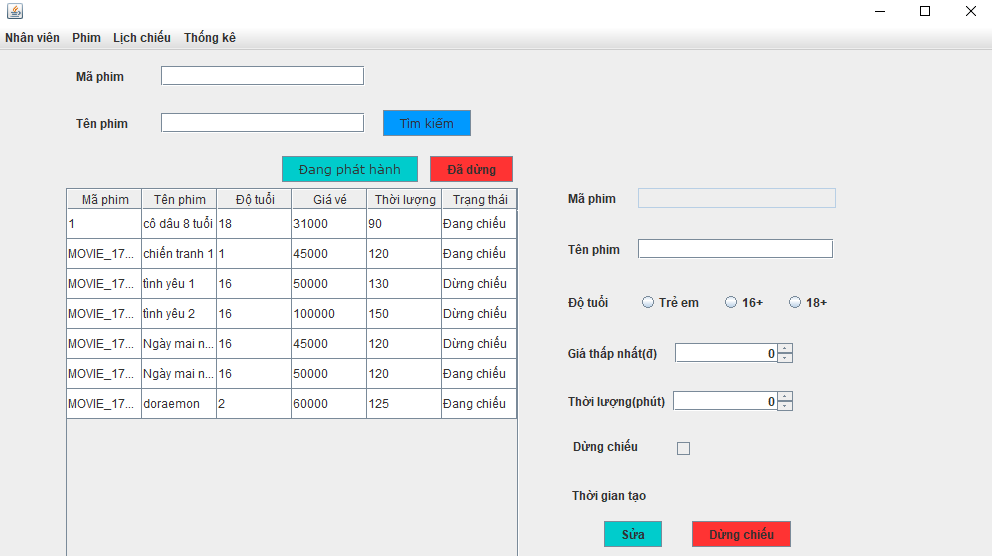Select the row 'chiến tranh 1'
The width and height of the screenshot is (992, 556).
(292, 254)
